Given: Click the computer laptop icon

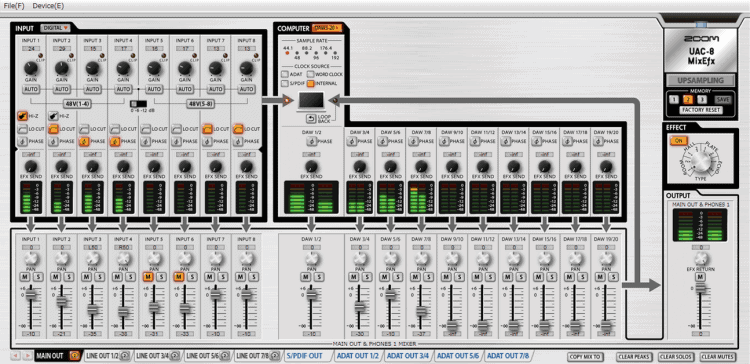Looking at the screenshot, I should click(311, 101).
